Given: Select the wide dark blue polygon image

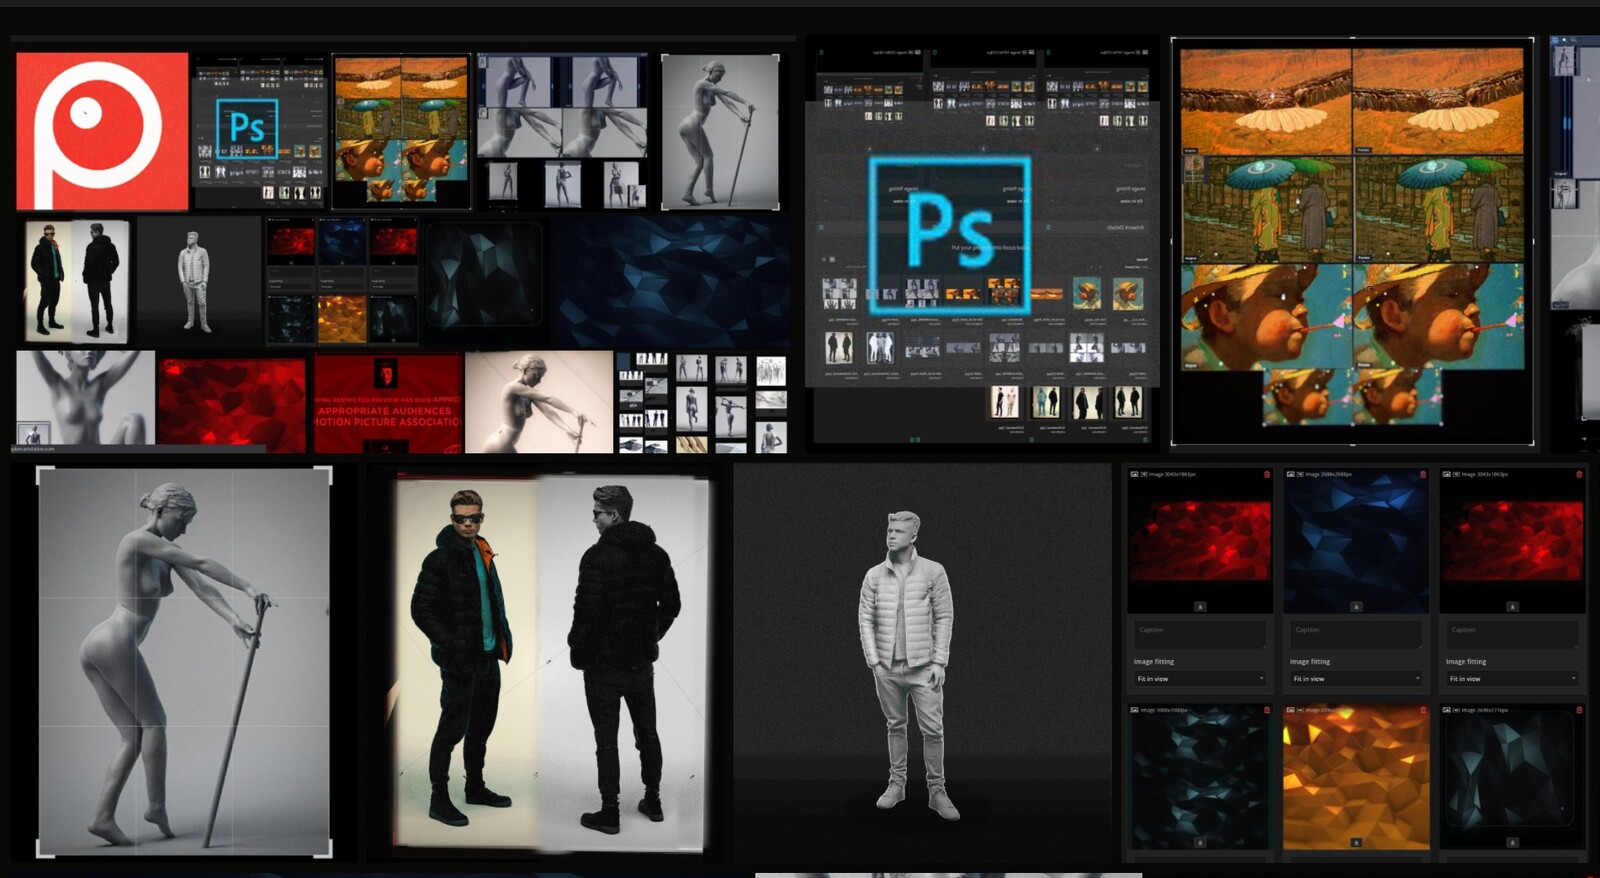Looking at the screenshot, I should pyautogui.click(x=672, y=281).
